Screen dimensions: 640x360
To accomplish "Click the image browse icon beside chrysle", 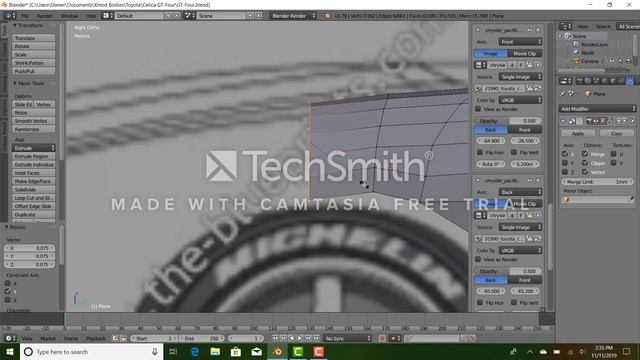I will [480, 65].
